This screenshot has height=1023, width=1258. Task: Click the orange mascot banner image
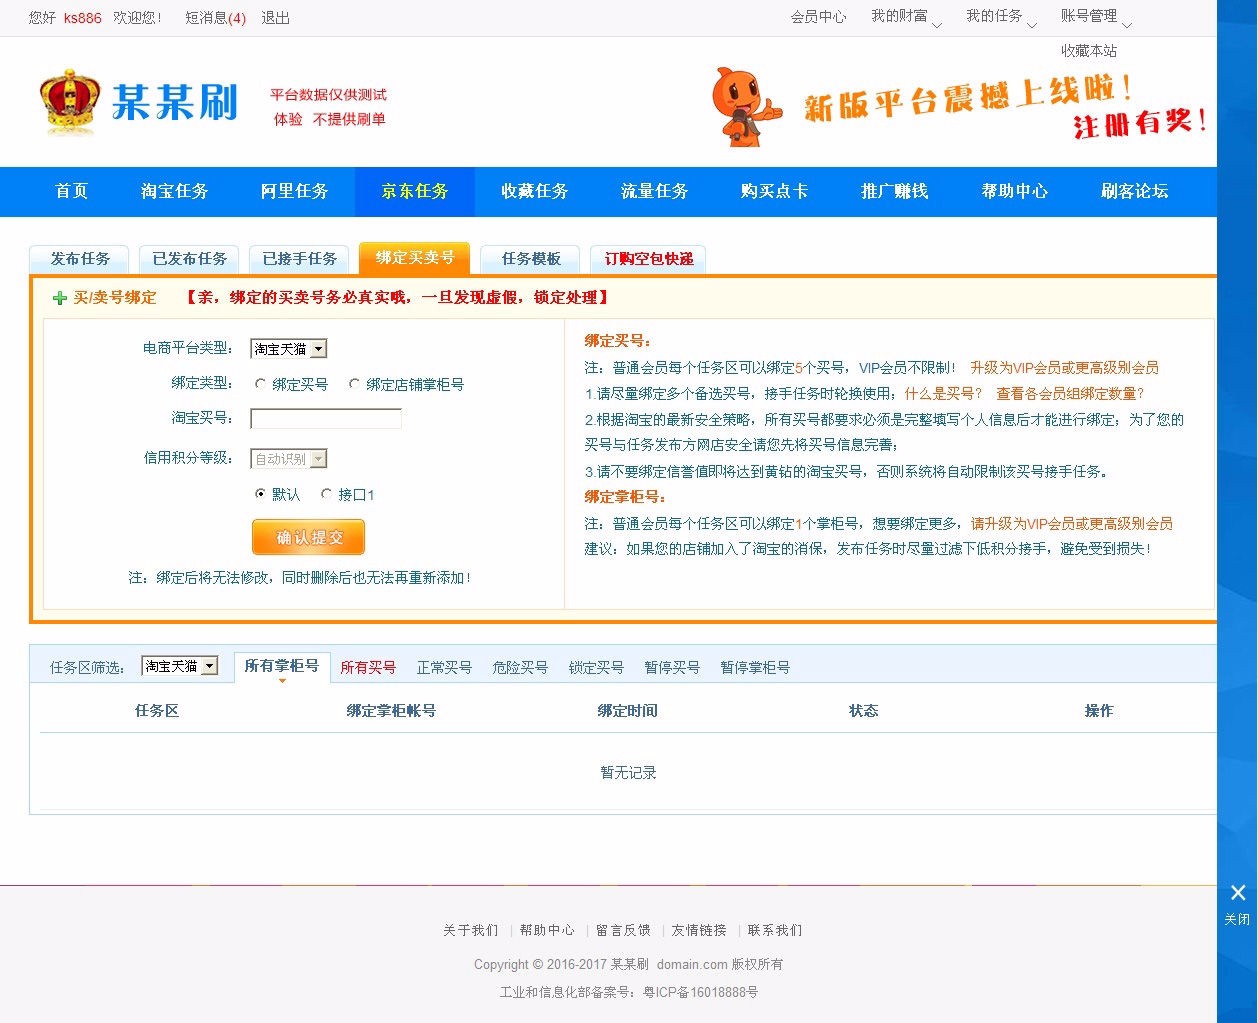point(744,107)
